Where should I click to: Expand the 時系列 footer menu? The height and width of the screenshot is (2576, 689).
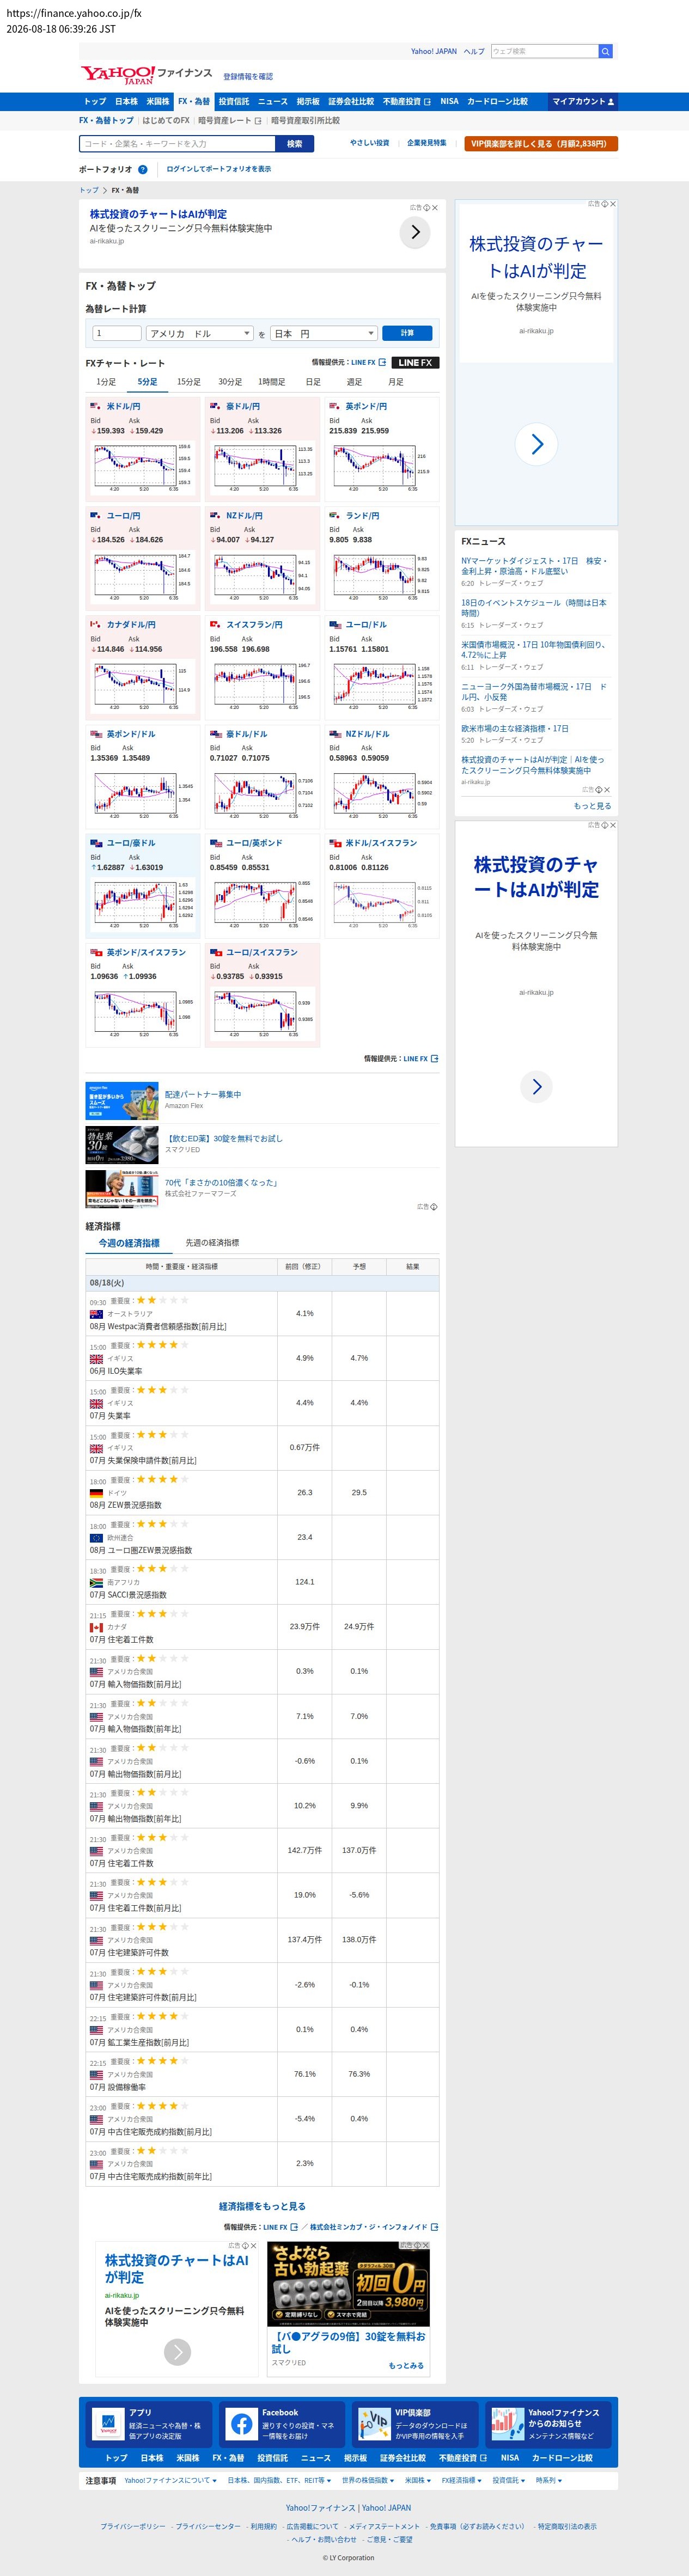click(x=549, y=2480)
